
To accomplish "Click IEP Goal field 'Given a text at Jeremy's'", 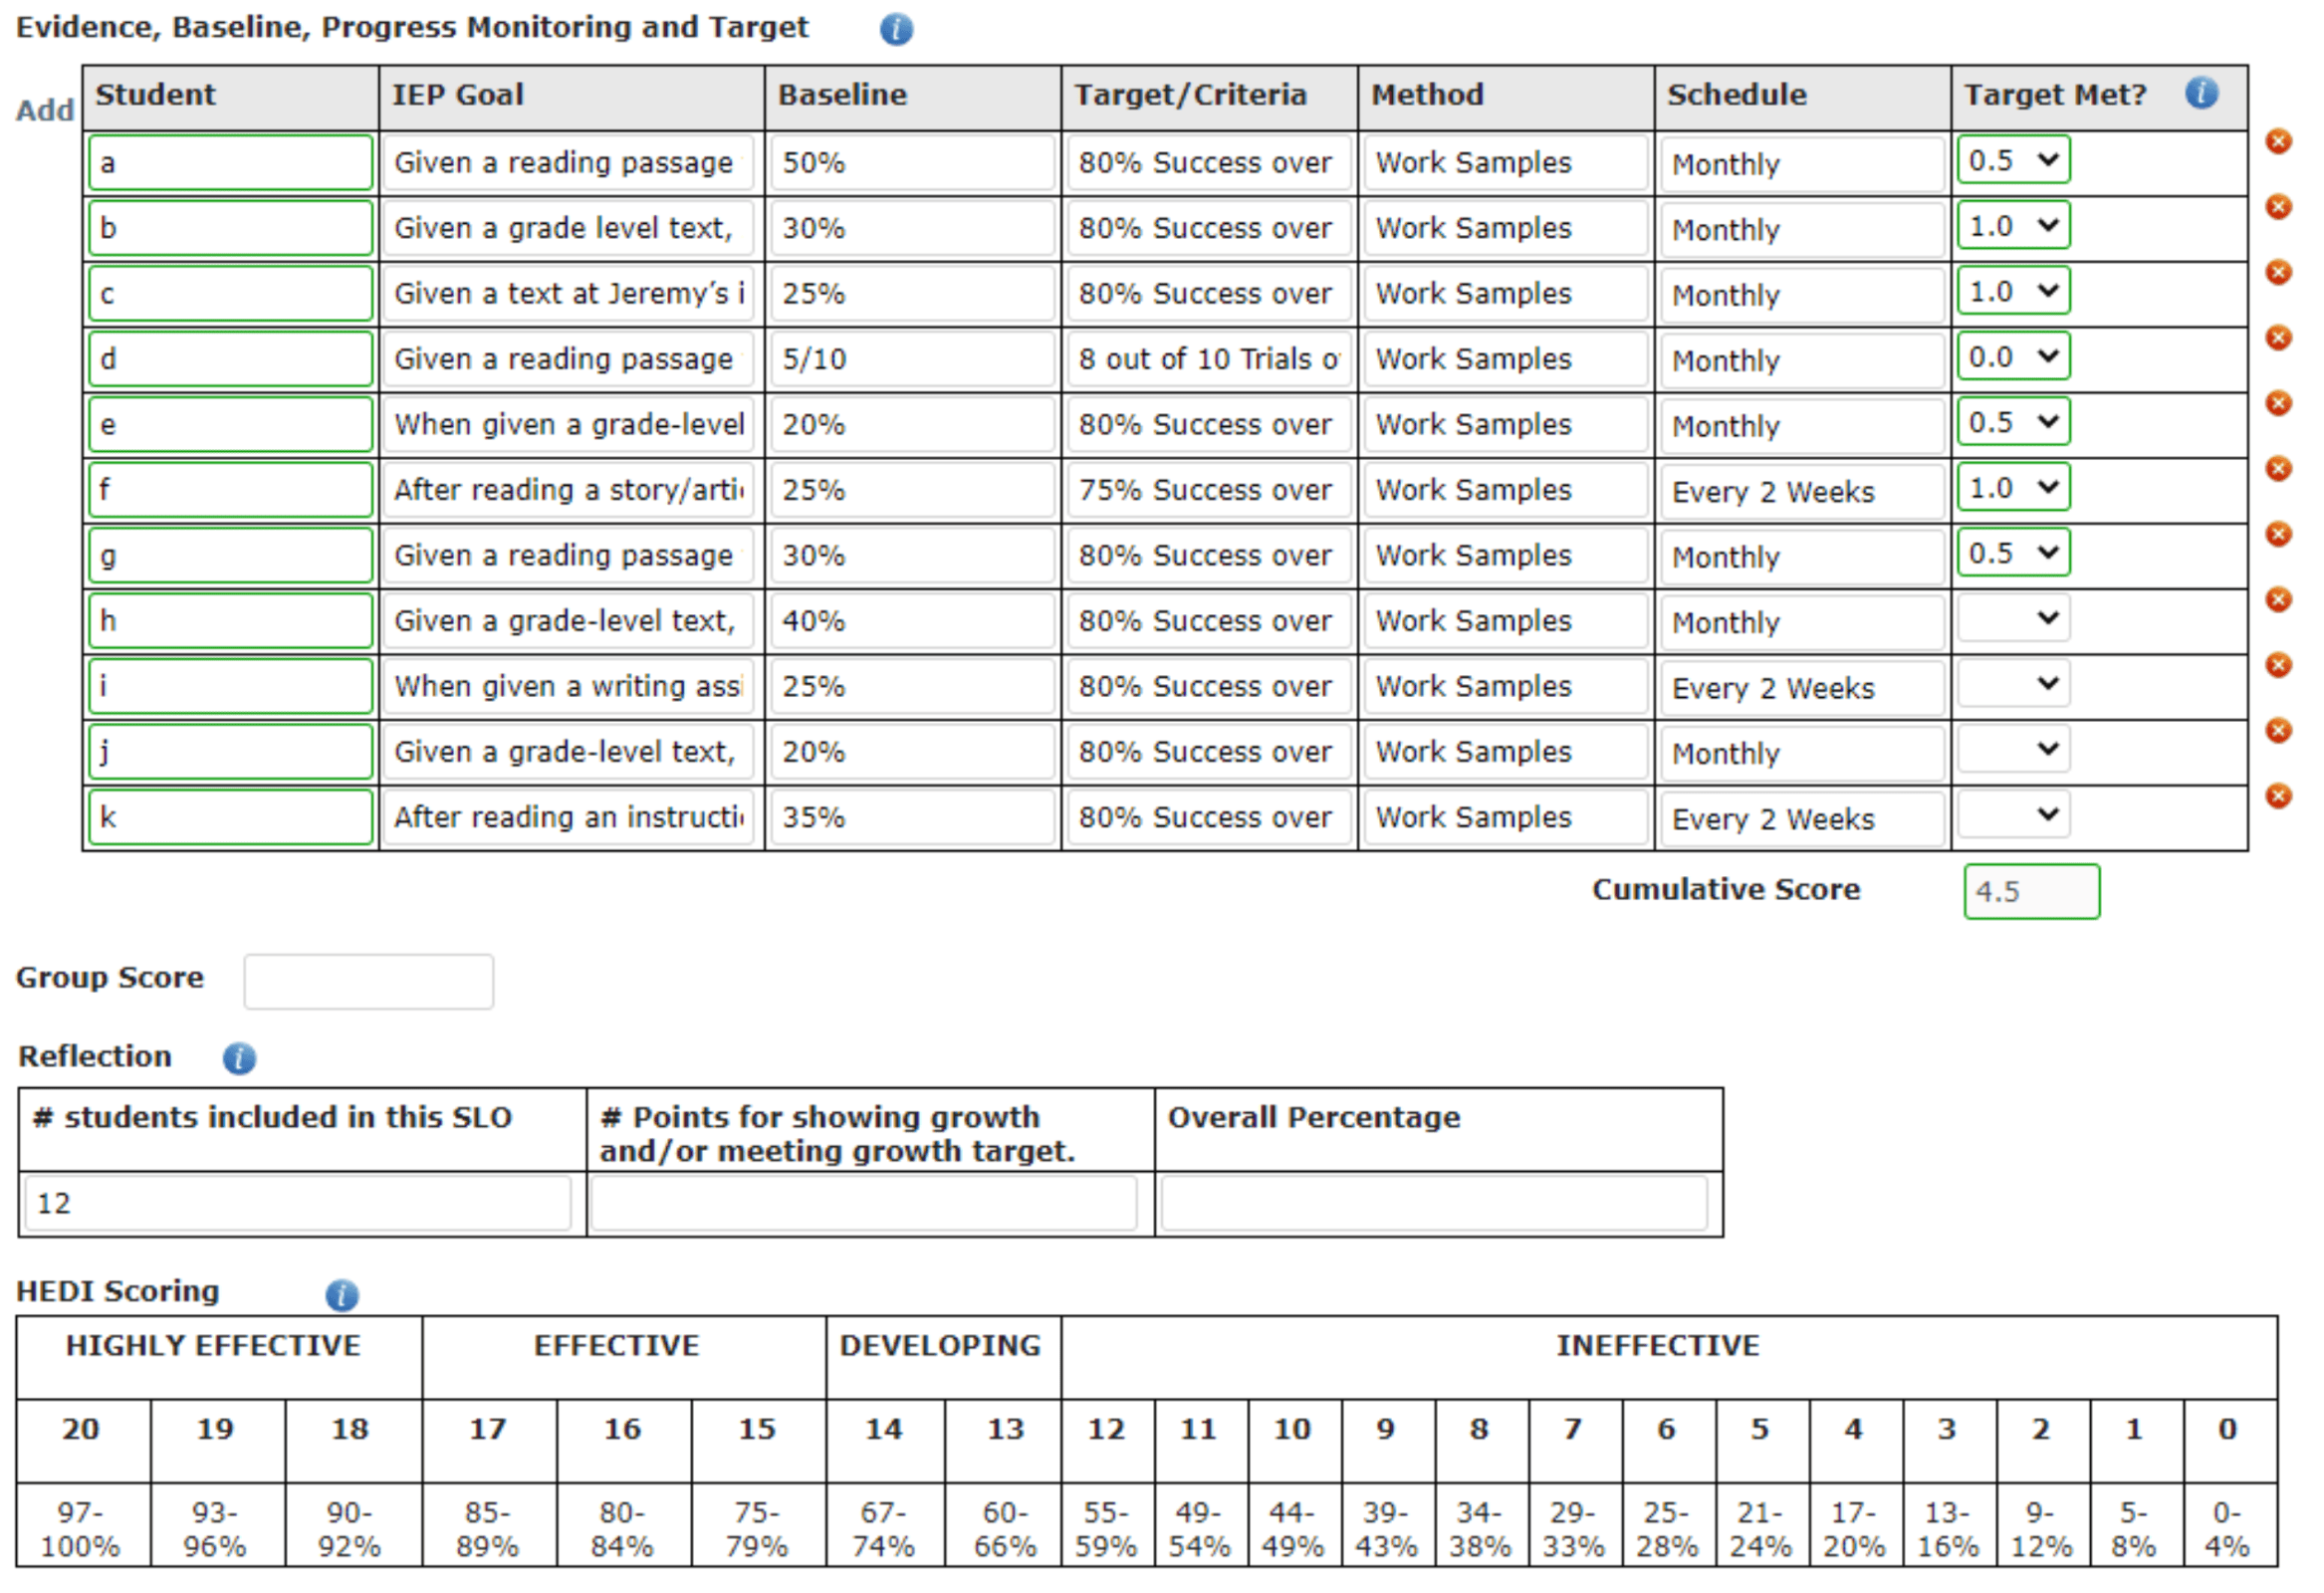I will (x=569, y=294).
